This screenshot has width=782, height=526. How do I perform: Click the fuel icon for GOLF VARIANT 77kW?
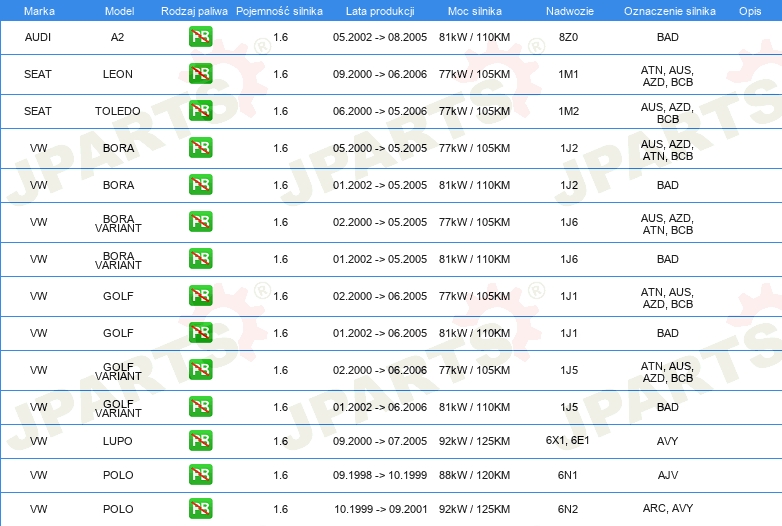click(x=200, y=370)
